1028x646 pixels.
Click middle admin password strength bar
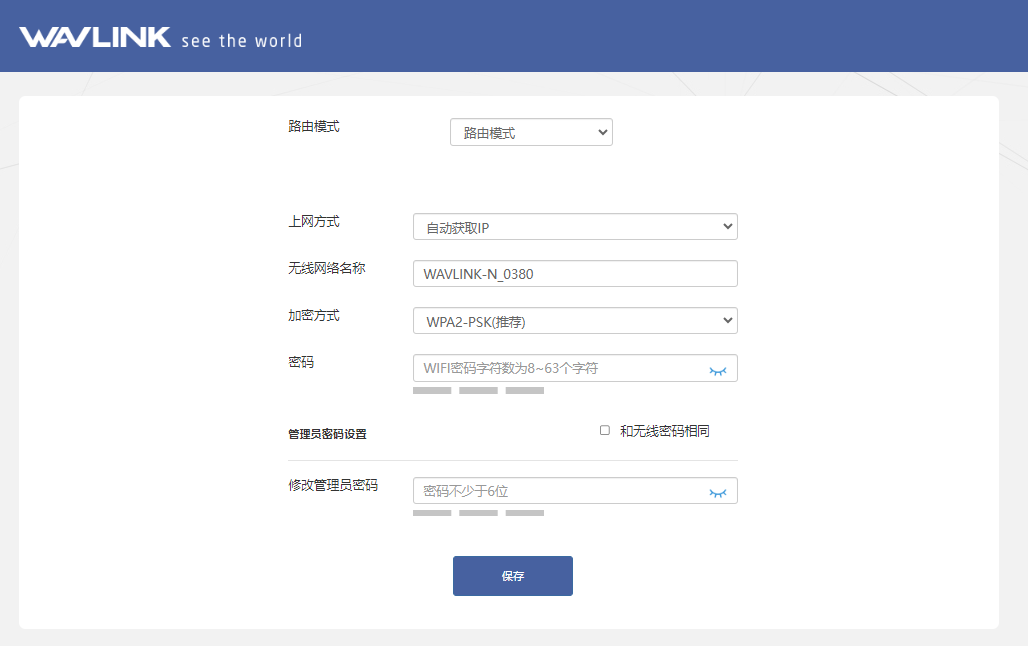coord(478,513)
